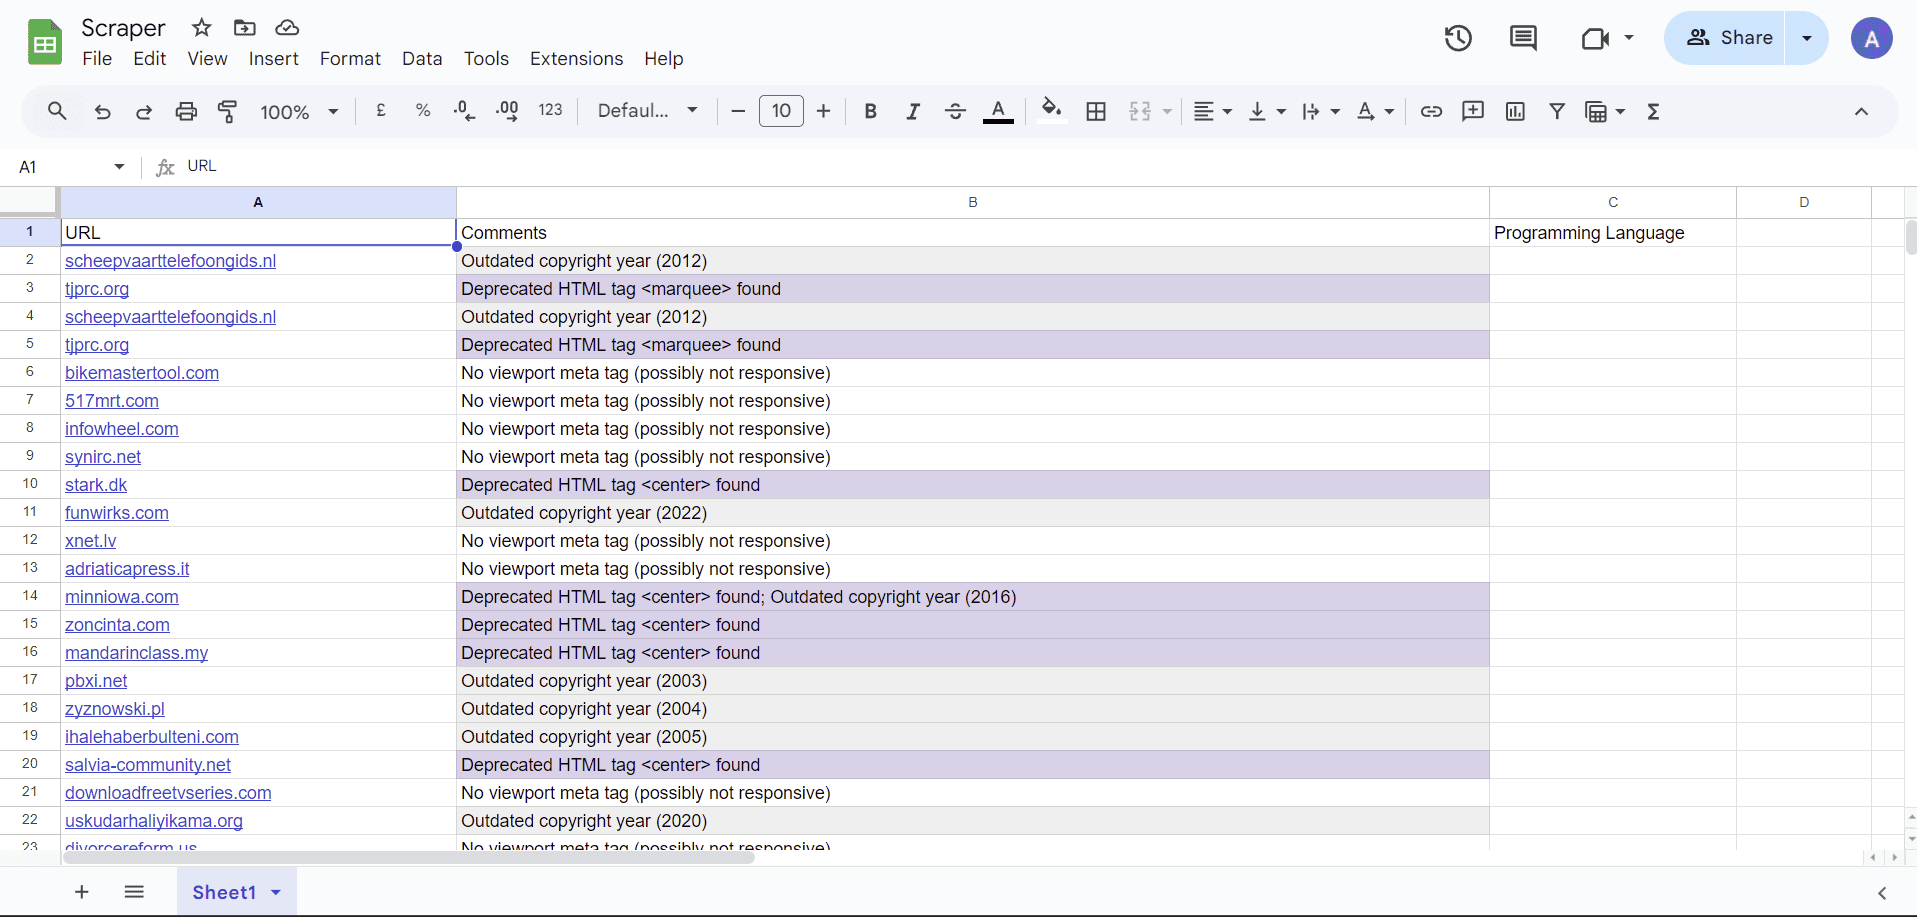Click the print icon
Viewport: 1917px width, 917px height.
(186, 111)
